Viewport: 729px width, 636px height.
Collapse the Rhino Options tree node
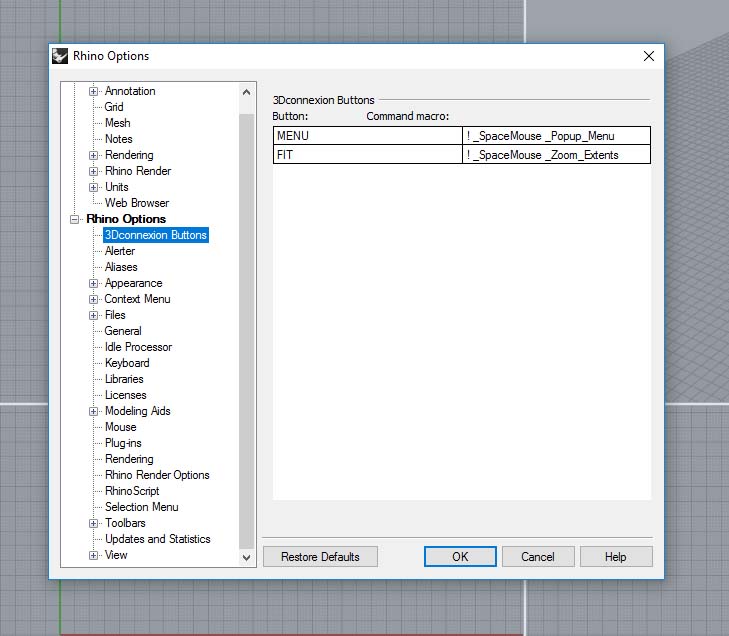point(74,219)
